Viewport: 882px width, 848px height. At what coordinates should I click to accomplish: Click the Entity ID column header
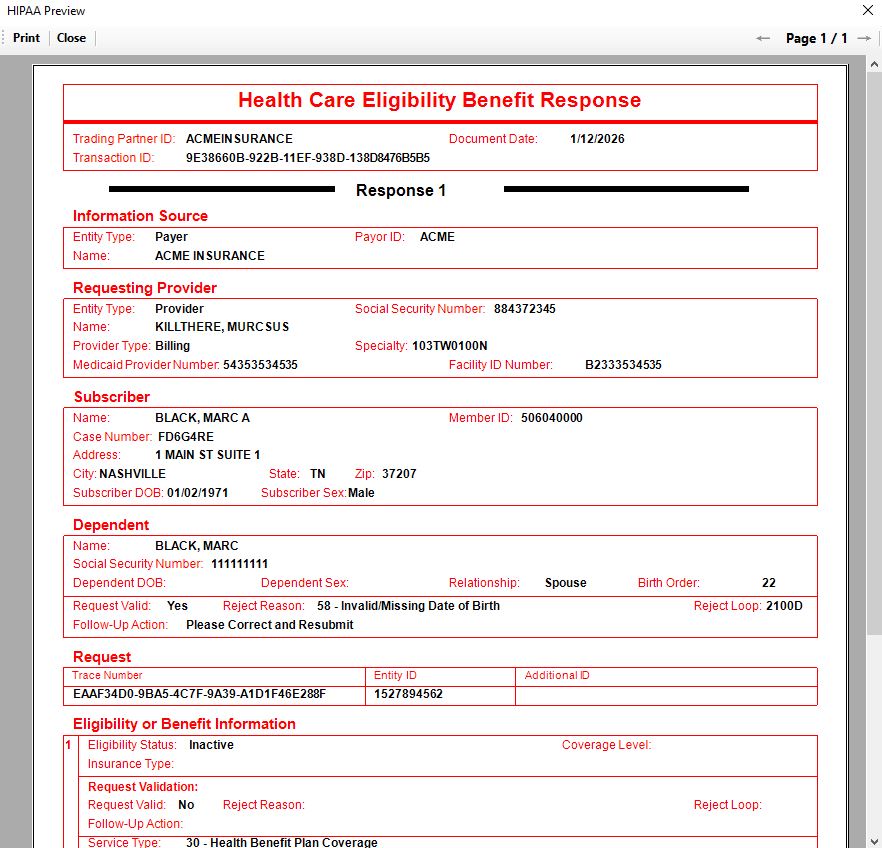395,675
